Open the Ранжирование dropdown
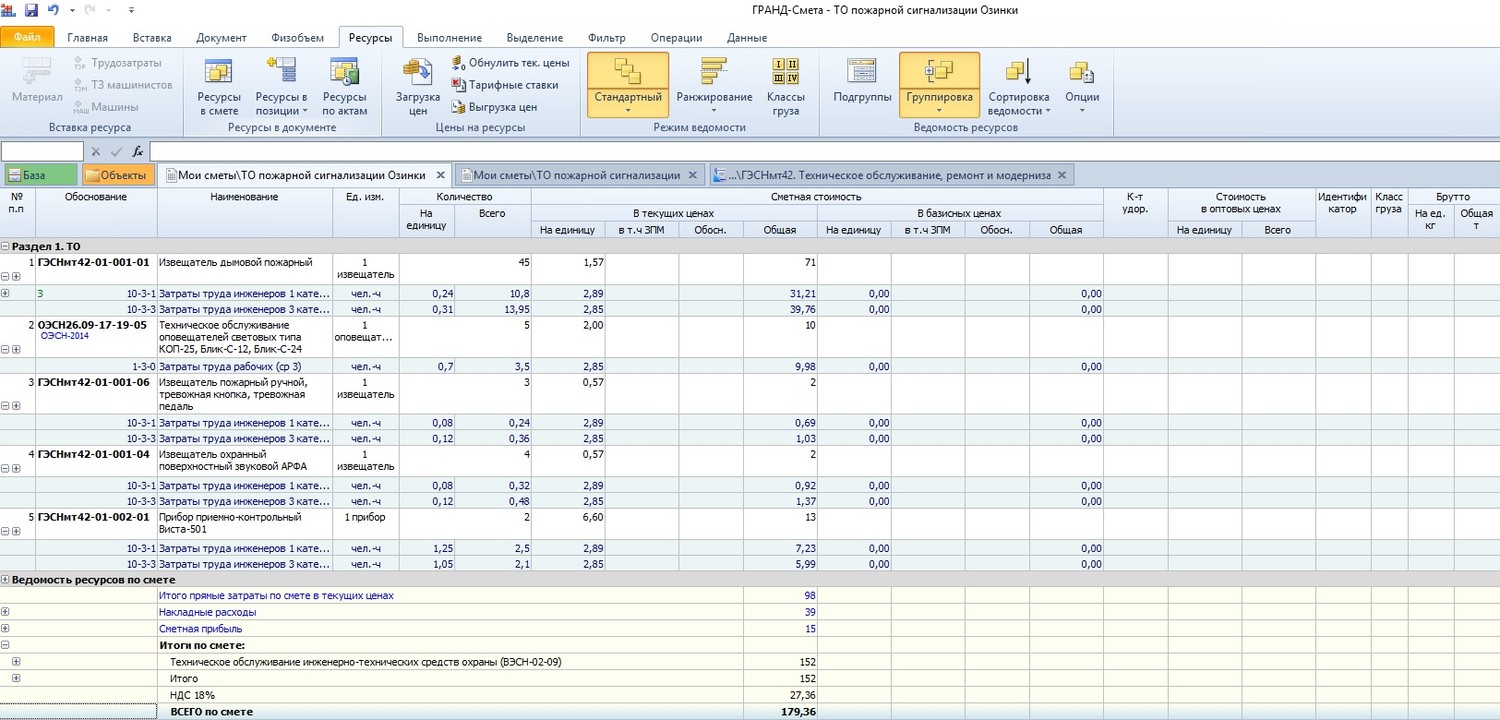The height and width of the screenshot is (720, 1500). (x=714, y=97)
